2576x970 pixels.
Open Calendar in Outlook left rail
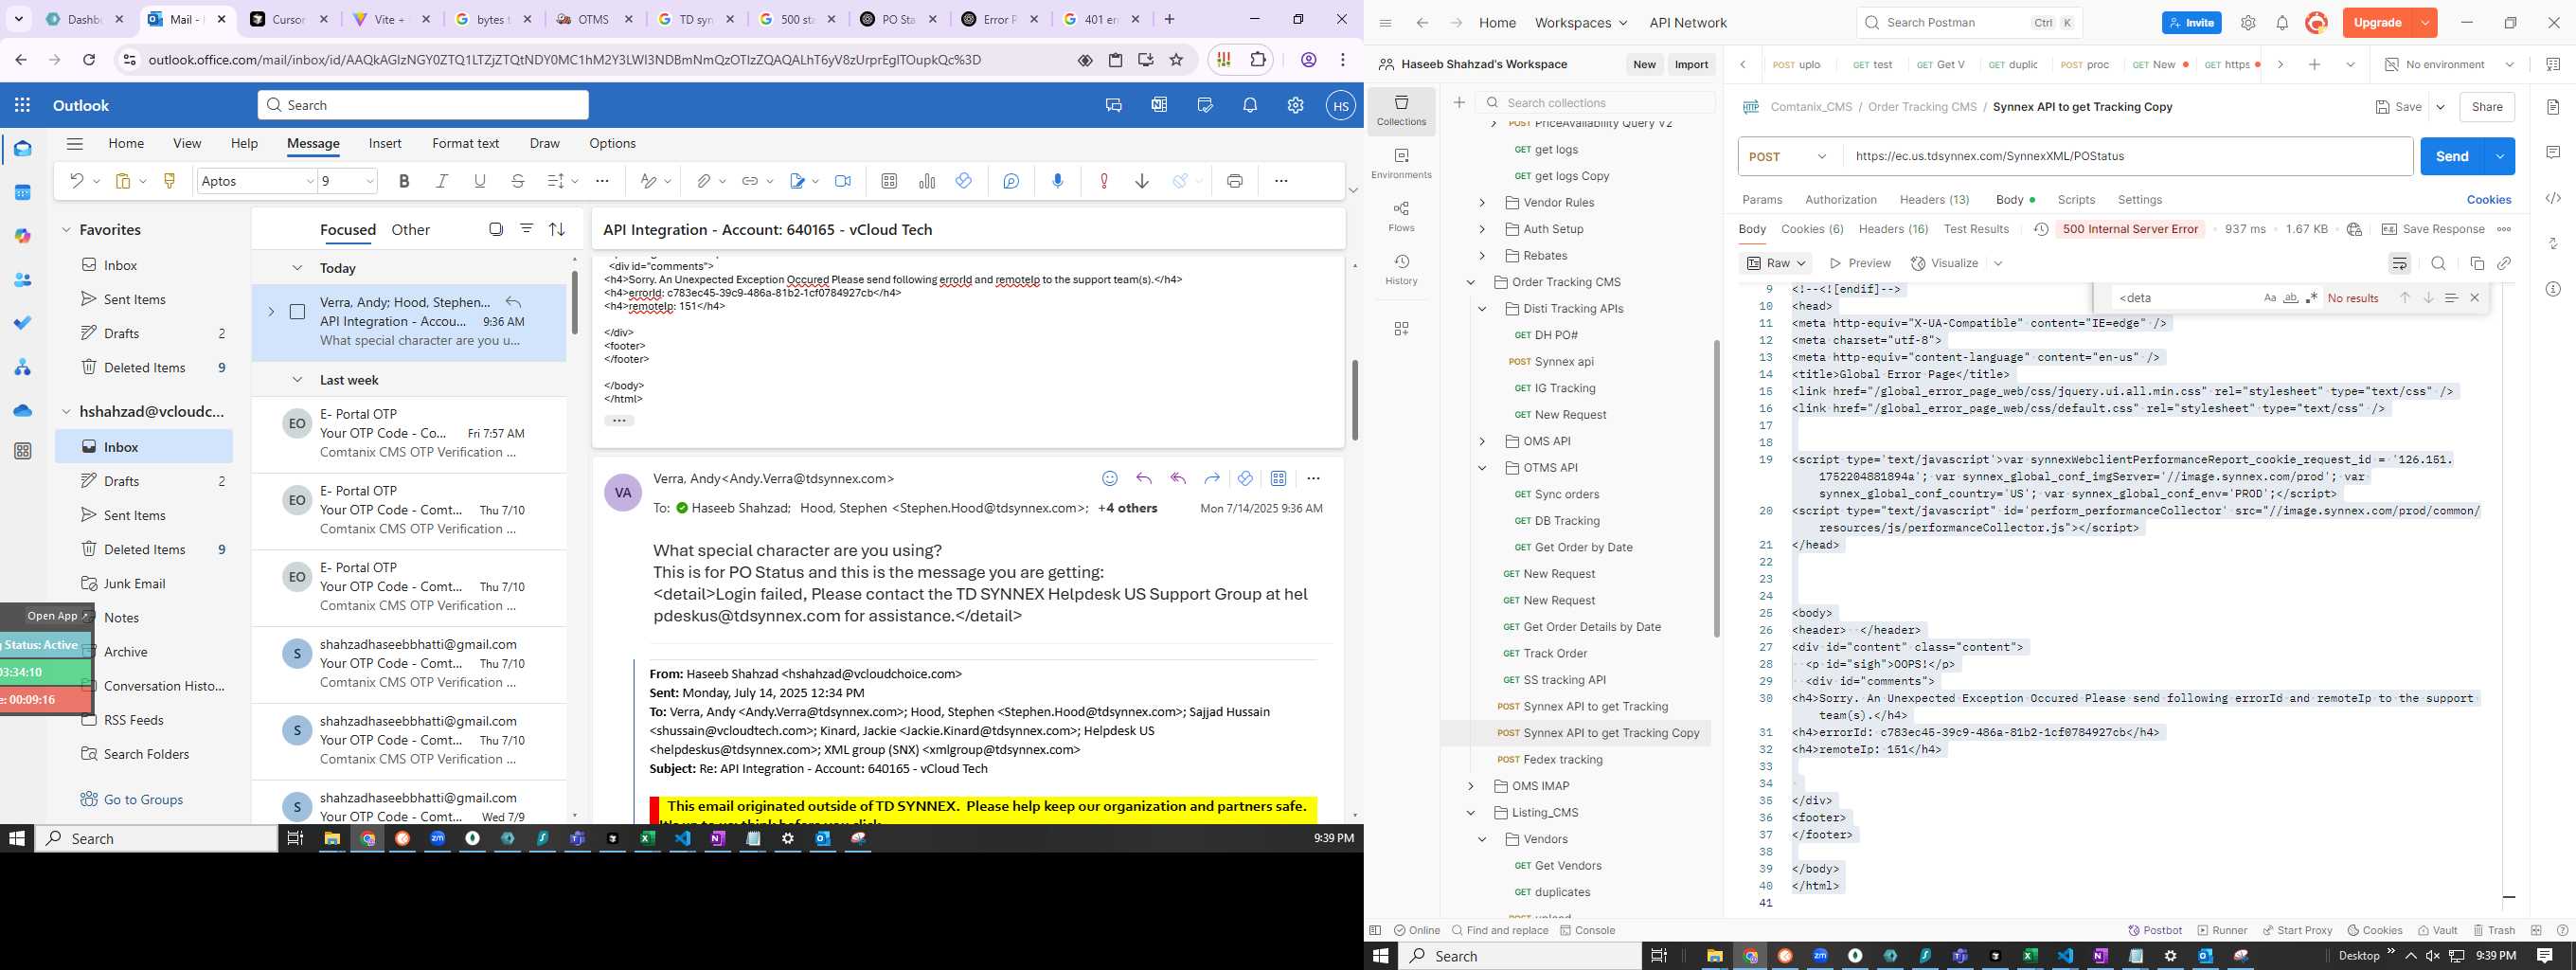point(23,192)
